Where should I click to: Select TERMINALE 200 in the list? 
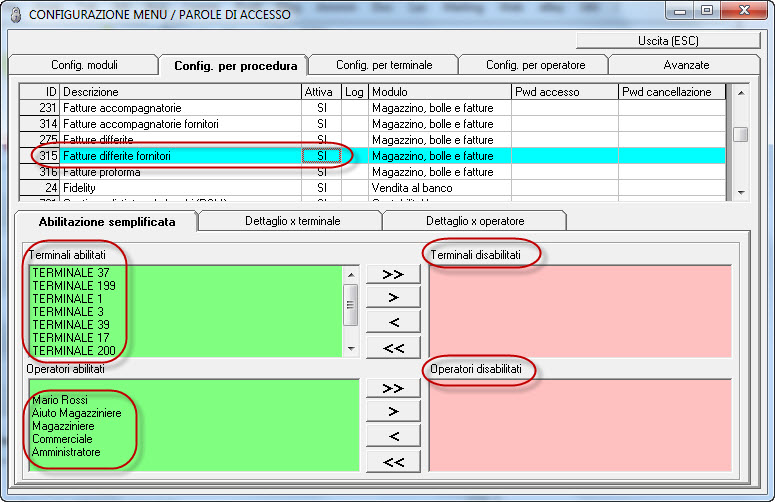coord(74,351)
